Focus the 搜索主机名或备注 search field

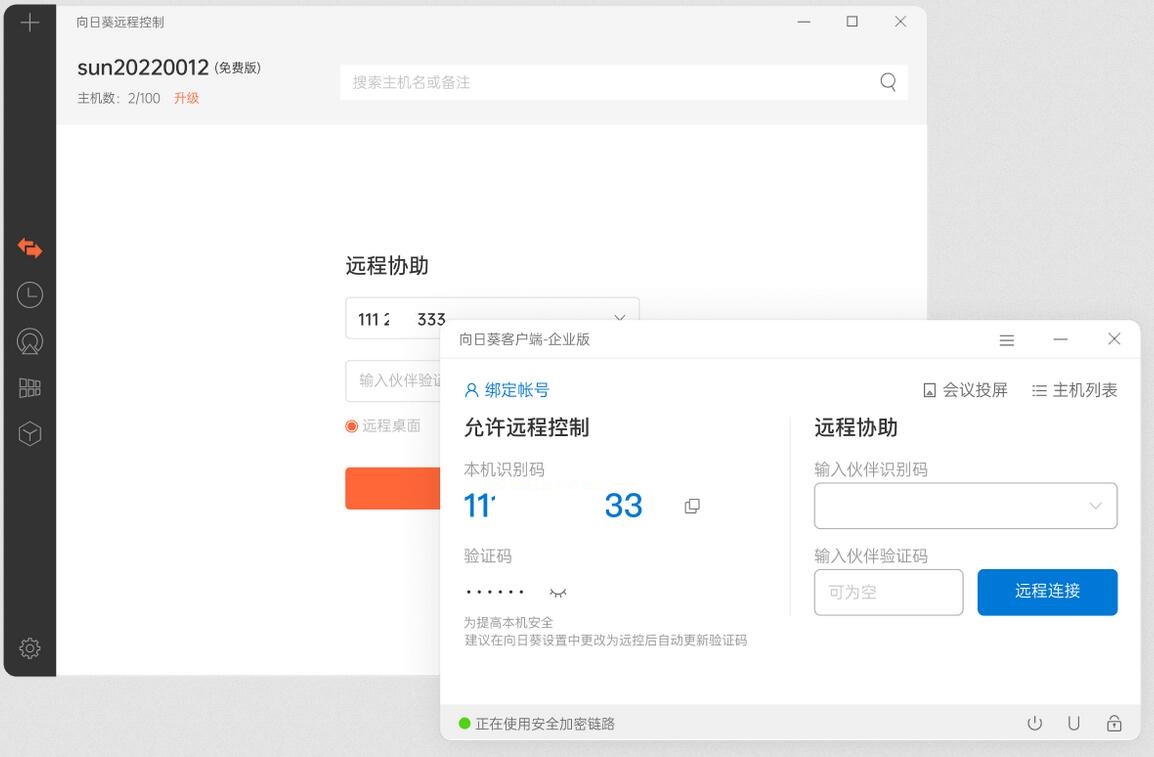point(623,82)
